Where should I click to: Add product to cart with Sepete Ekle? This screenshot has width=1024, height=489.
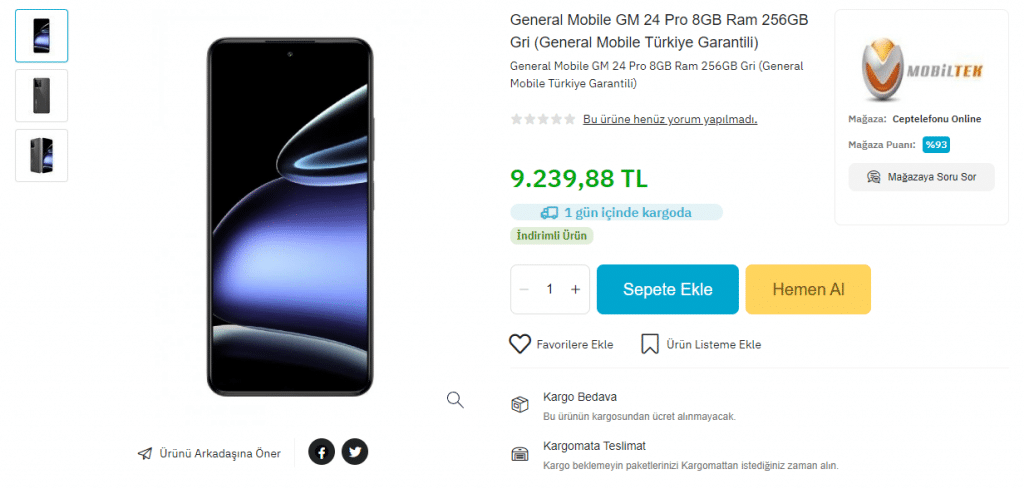pyautogui.click(x=667, y=289)
